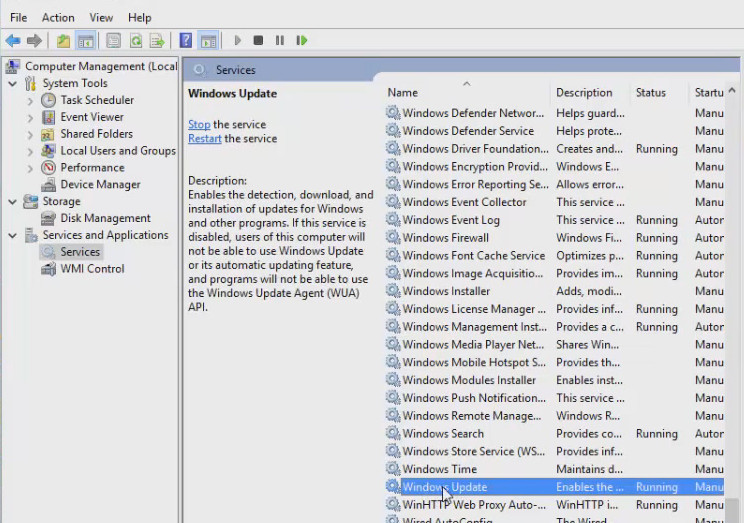This screenshot has width=744, height=523.
Task: Select the Windows Firewall service
Action: [554, 238]
